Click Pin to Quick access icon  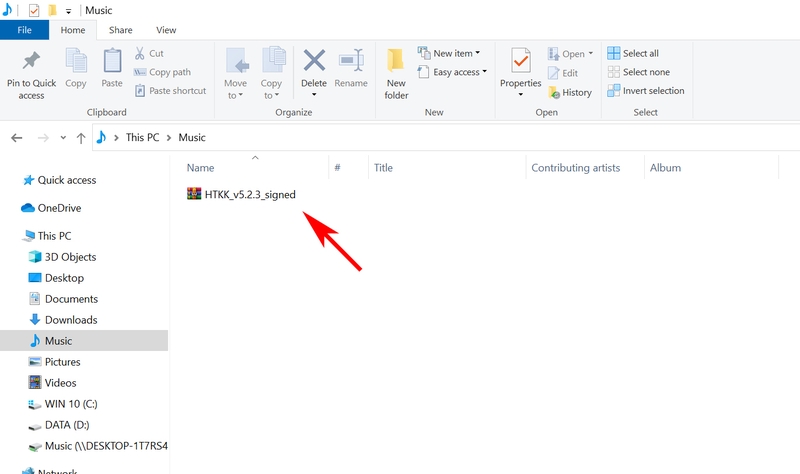31,61
